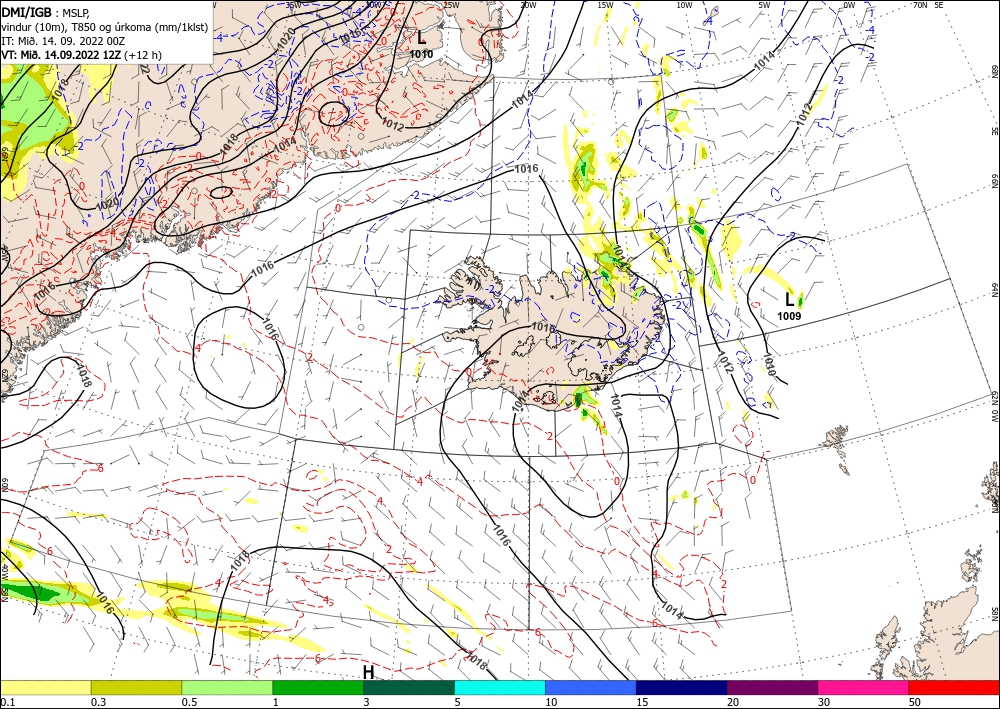Click the '70N 5E' label in top-right corner
This screenshot has height=709, width=1000.
(928, 5)
